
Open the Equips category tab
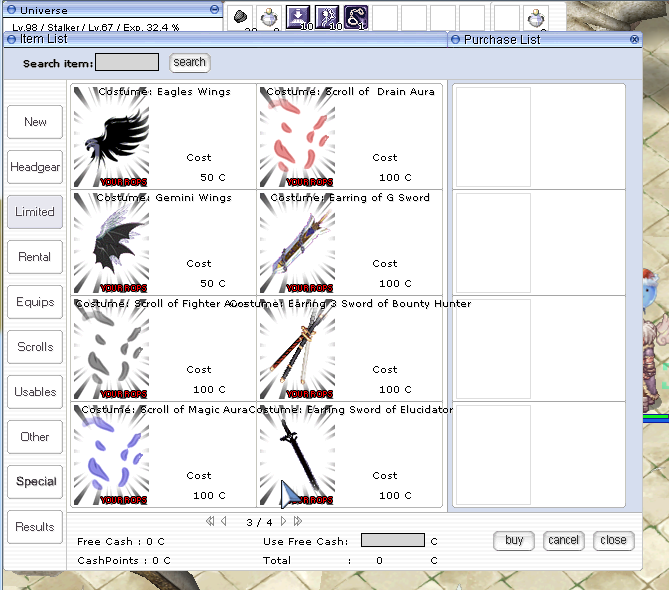pos(35,302)
